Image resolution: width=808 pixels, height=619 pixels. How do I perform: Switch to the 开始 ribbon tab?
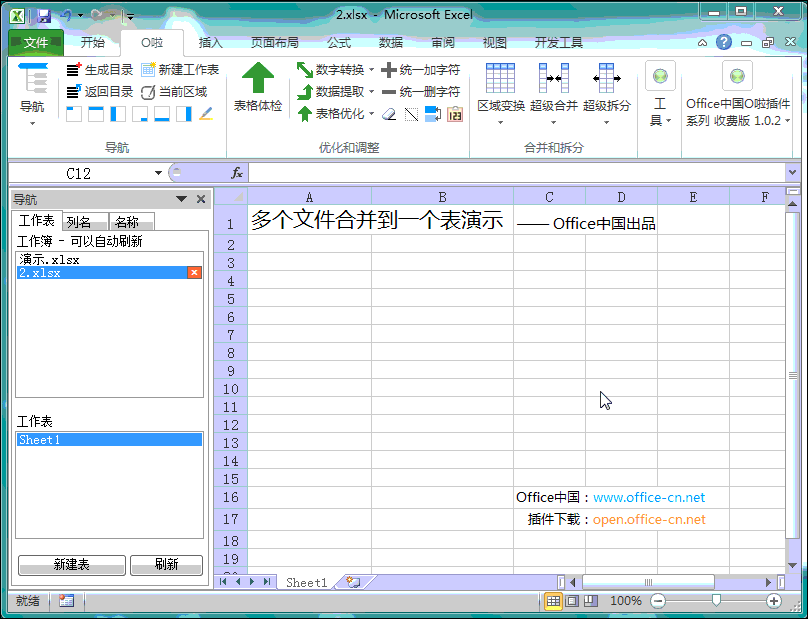93,43
